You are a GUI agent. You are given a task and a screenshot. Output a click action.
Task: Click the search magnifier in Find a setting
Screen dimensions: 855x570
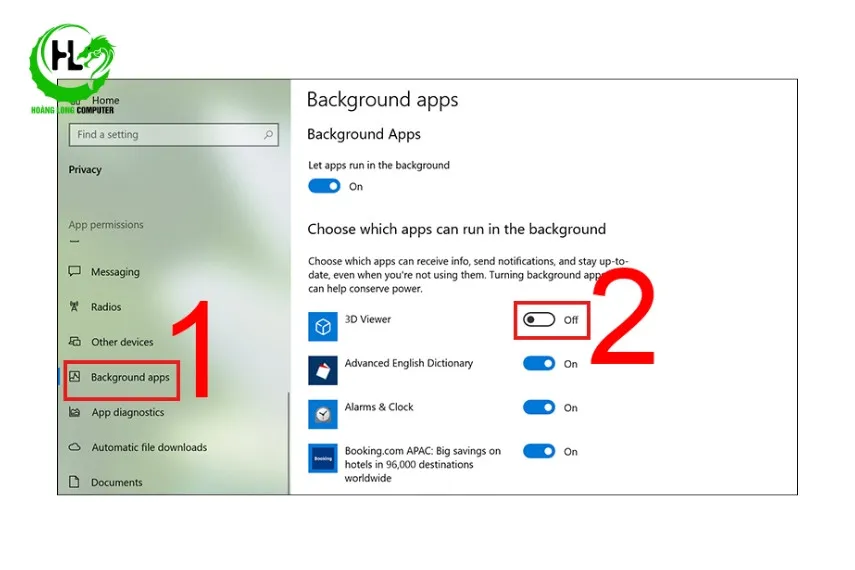pos(268,135)
